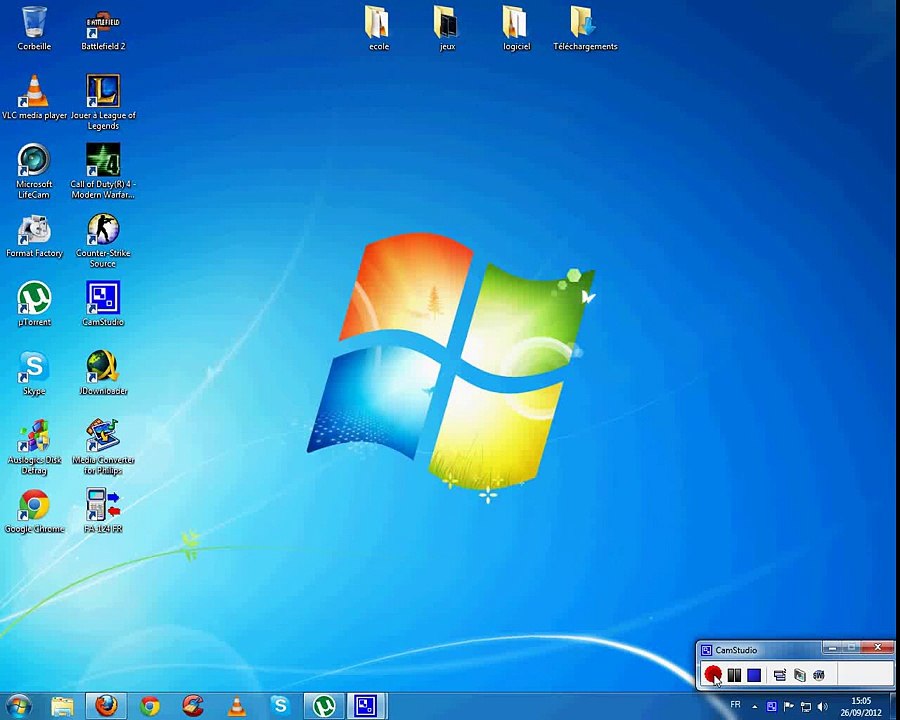The width and height of the screenshot is (900, 720).
Task: Open Action Center flag icon
Action: point(789,706)
